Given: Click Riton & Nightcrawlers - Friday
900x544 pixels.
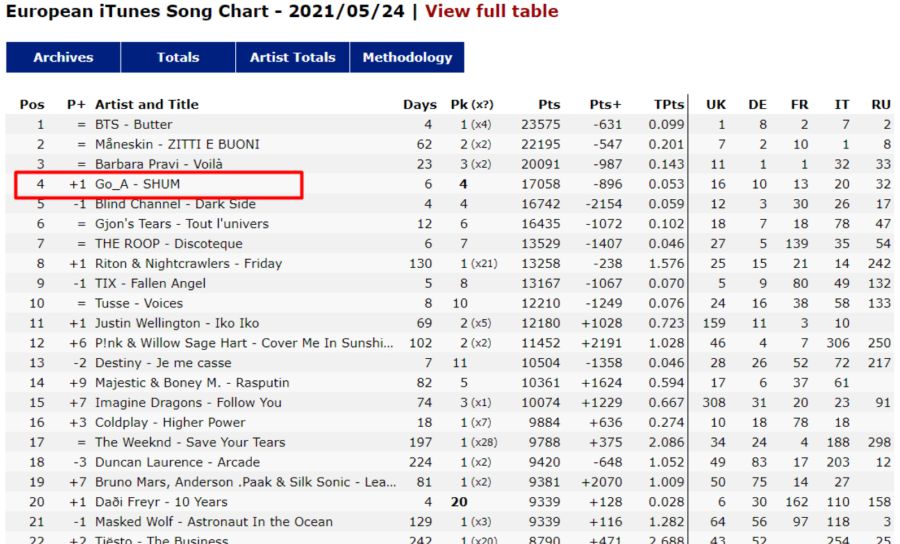Looking at the screenshot, I should (188, 264).
